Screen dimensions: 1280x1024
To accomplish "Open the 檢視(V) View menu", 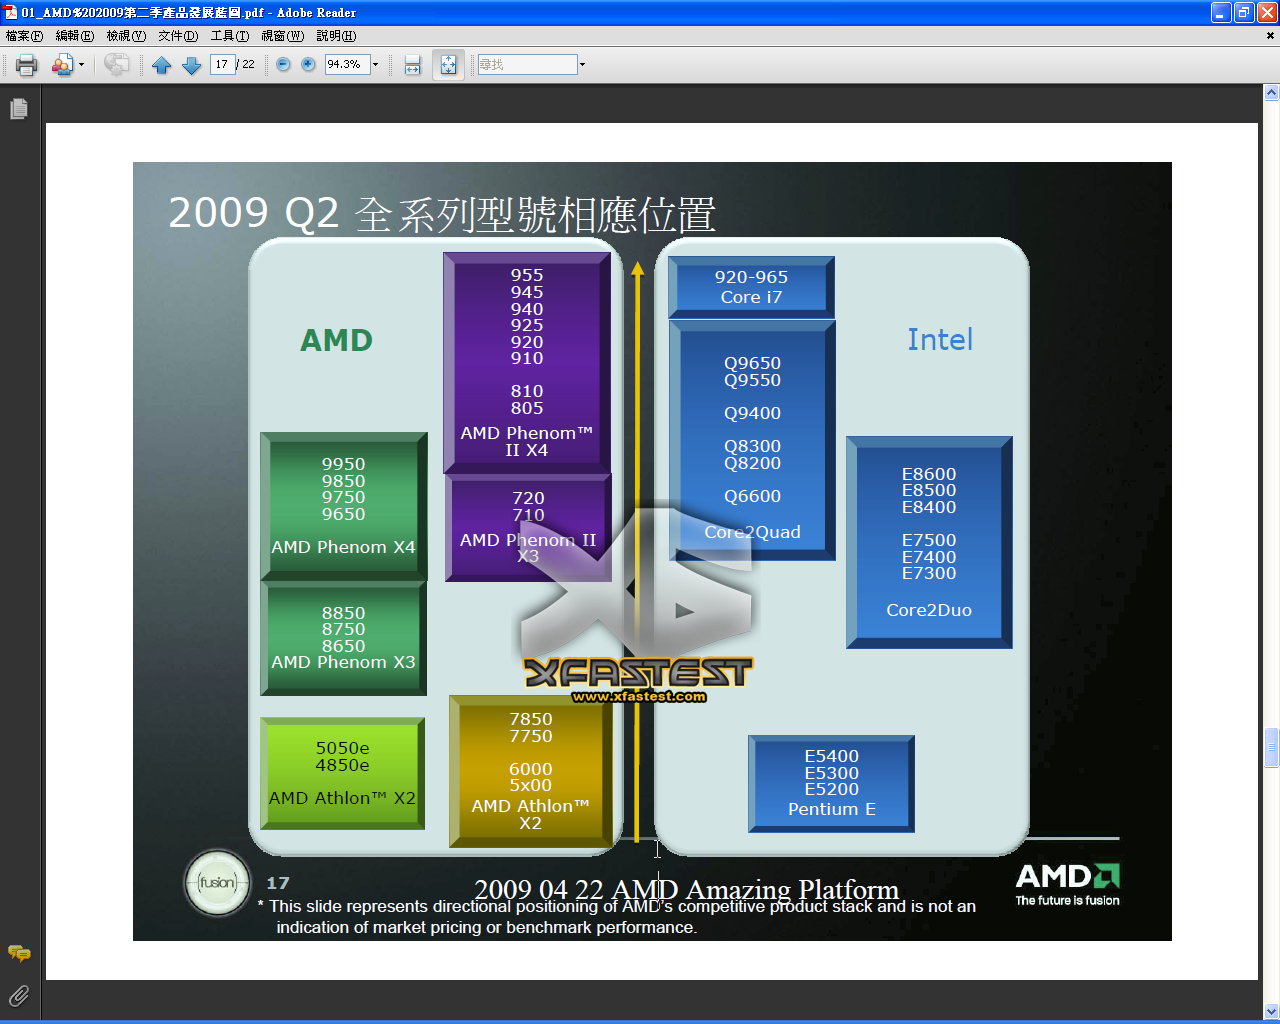I will 126,36.
